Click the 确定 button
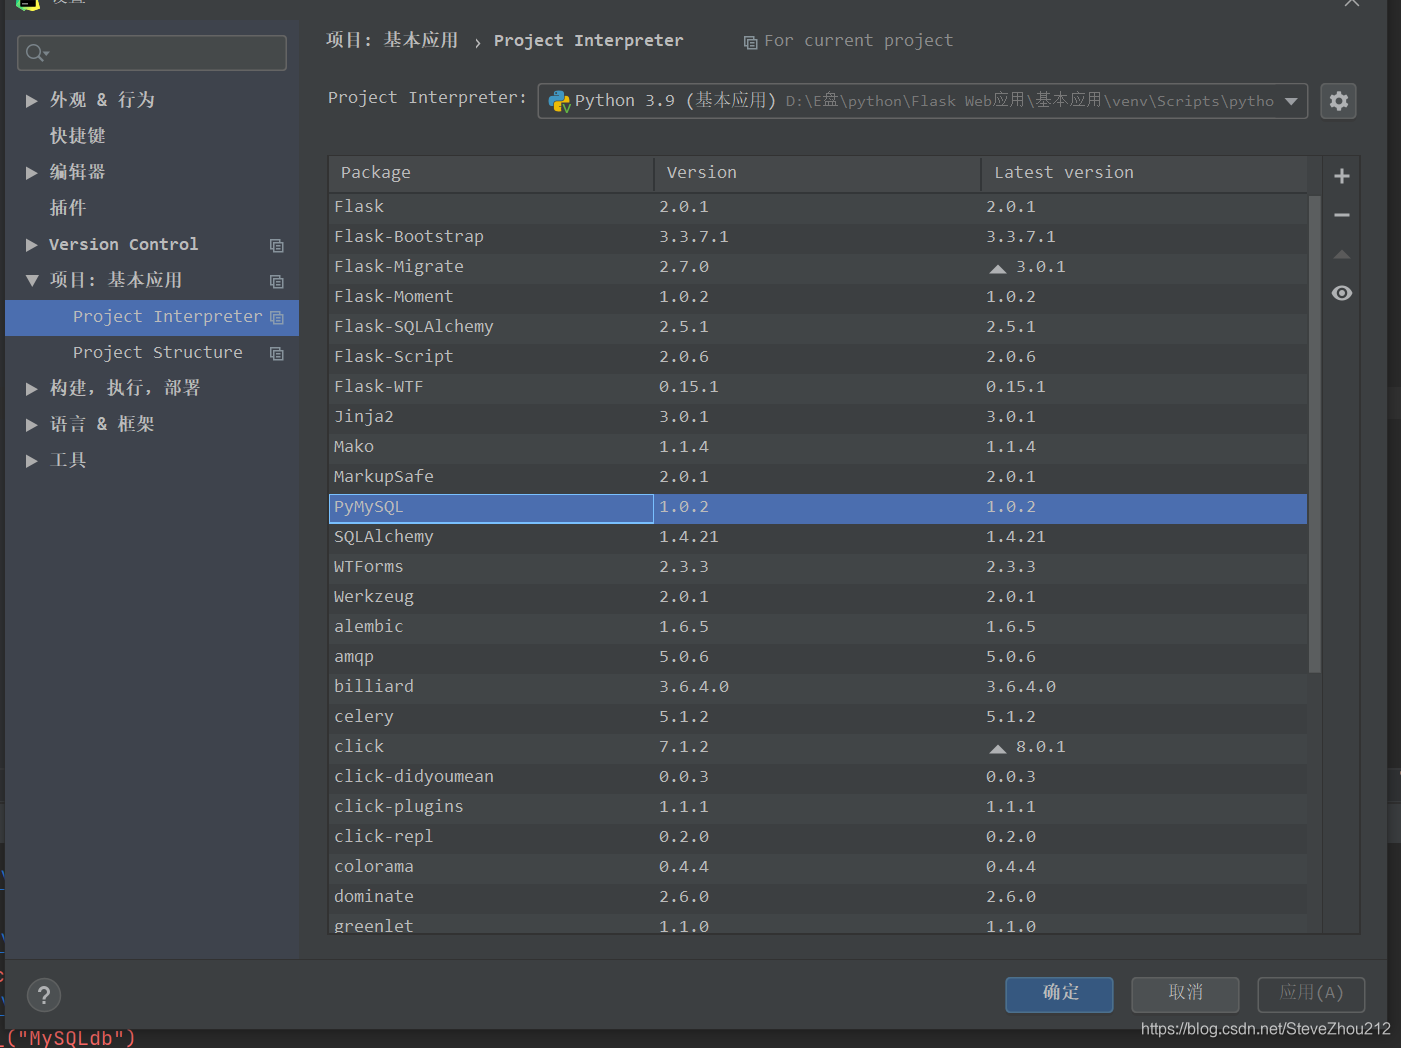 [1059, 993]
